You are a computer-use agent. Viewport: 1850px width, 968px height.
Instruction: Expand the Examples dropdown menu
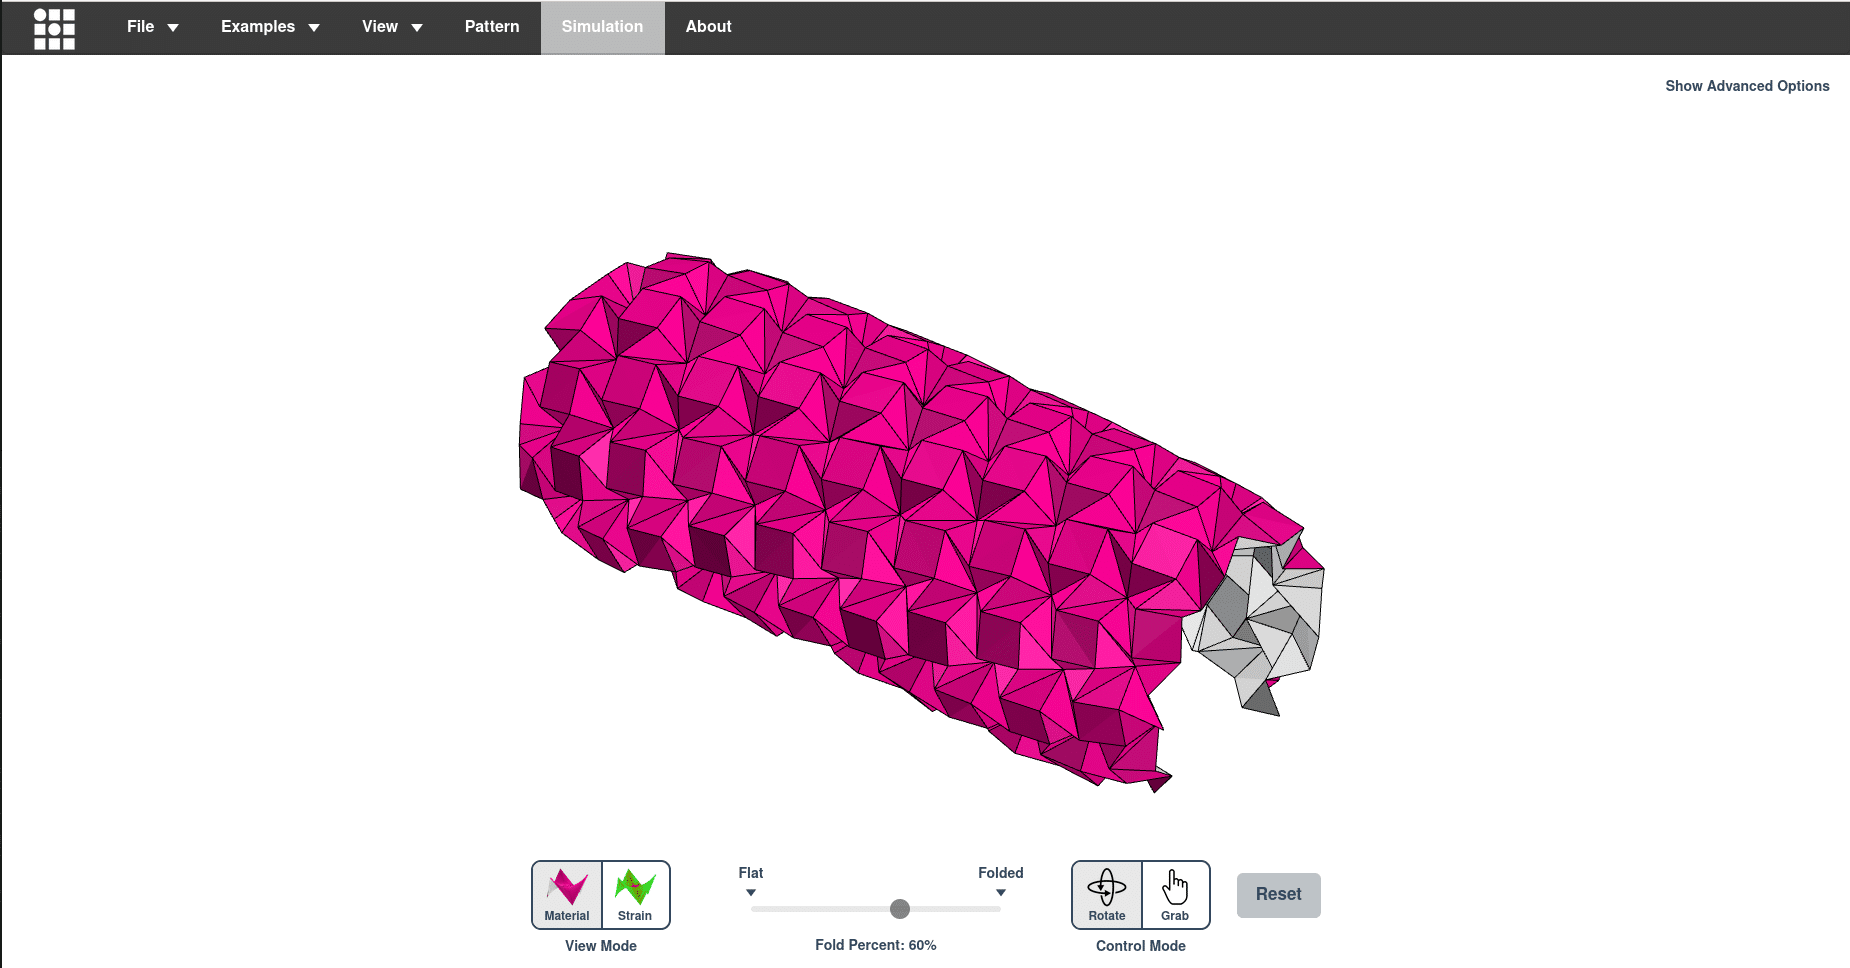pyautogui.click(x=269, y=27)
